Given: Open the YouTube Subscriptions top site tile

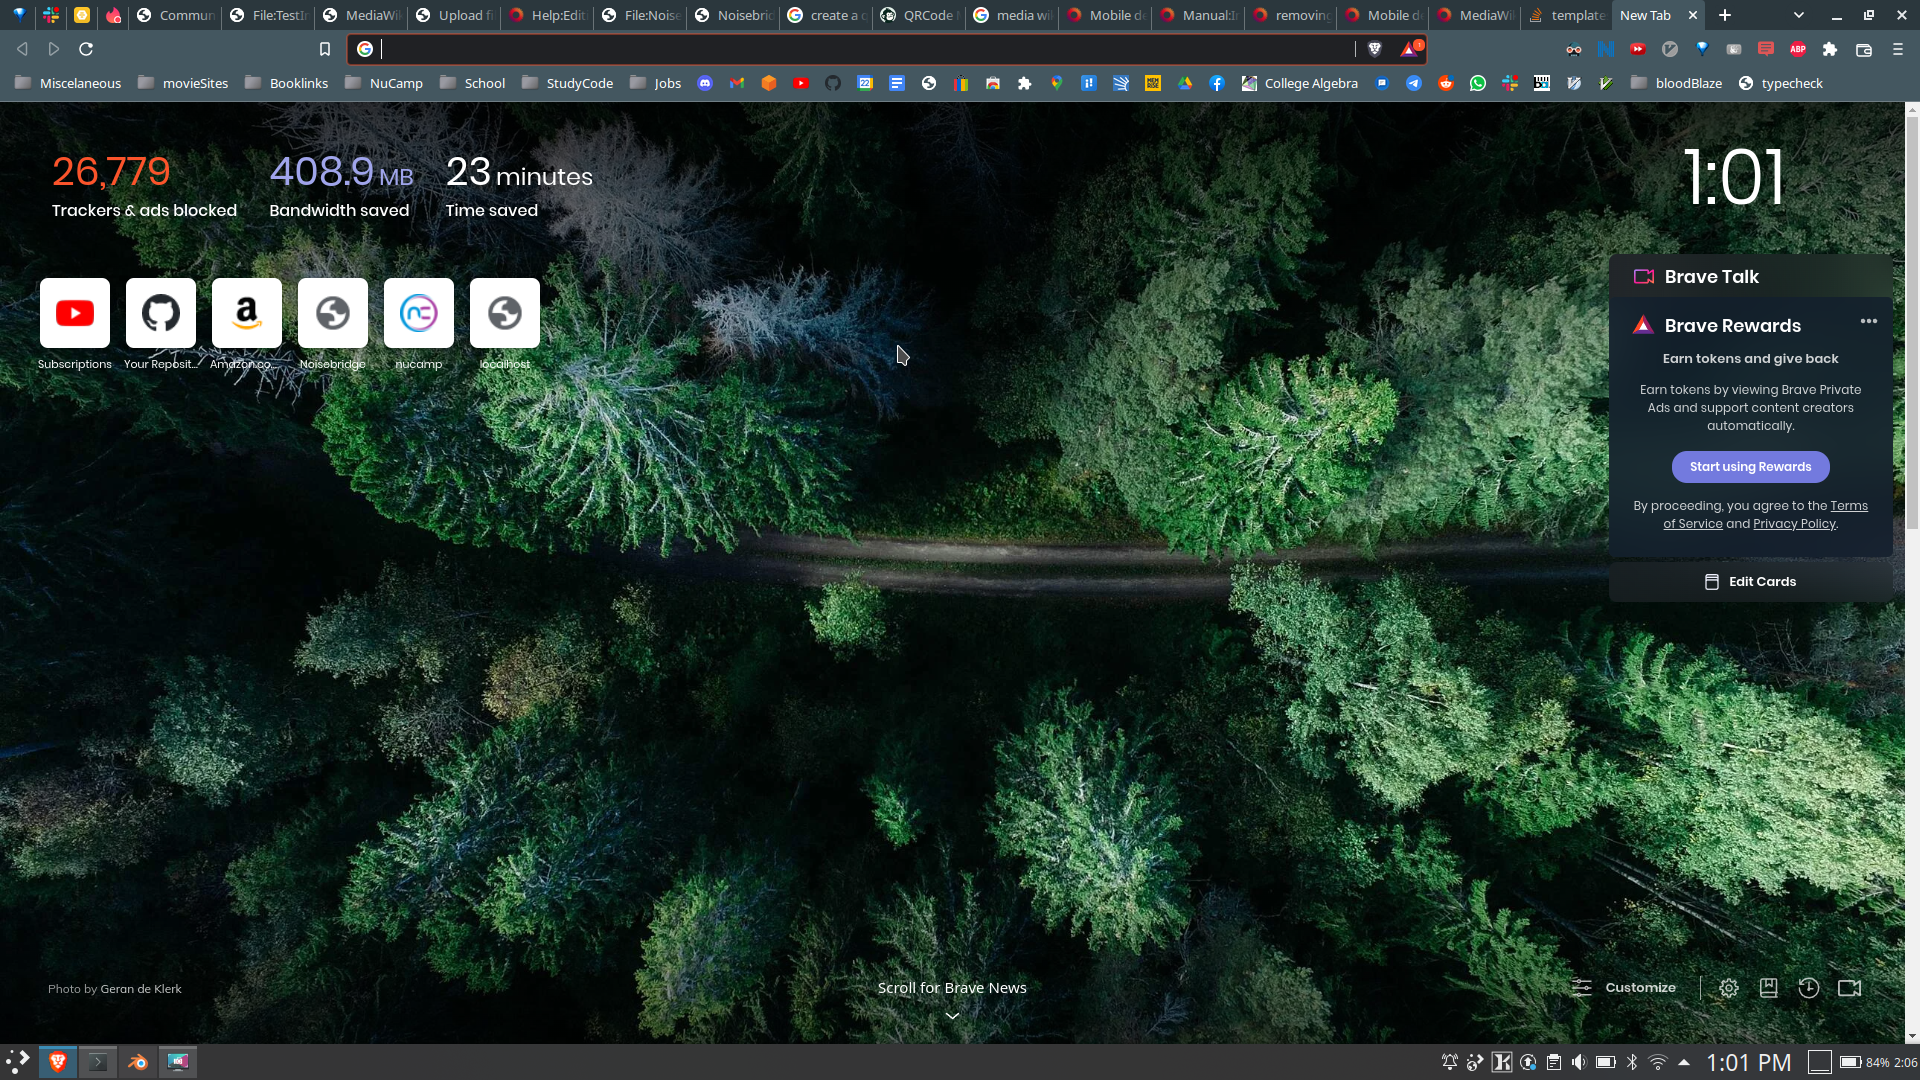Looking at the screenshot, I should point(75,313).
